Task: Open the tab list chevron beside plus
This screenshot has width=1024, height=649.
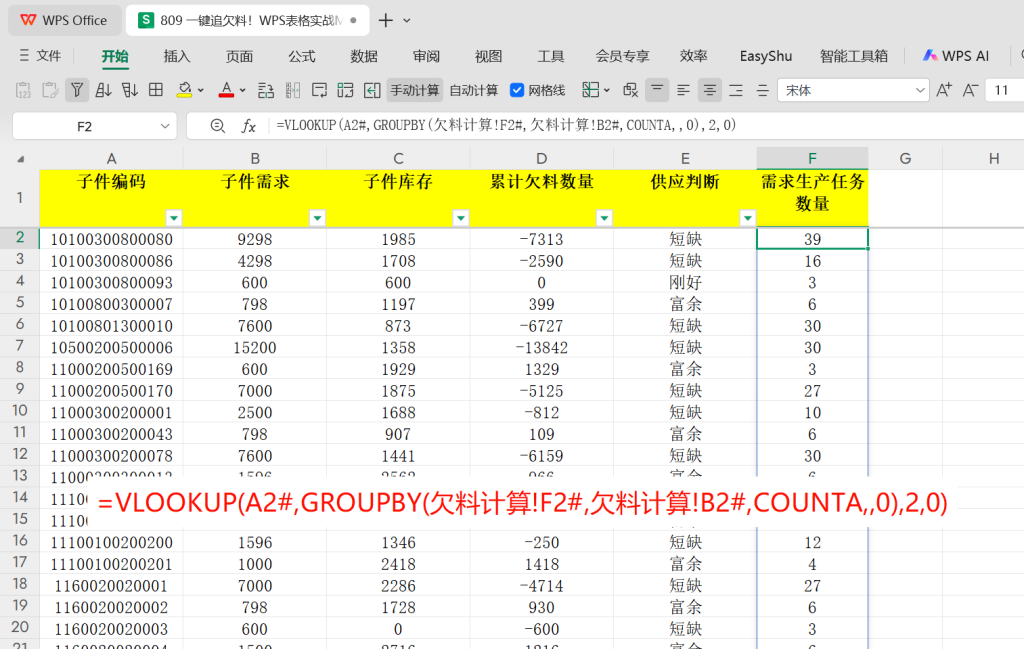Action: click(407, 21)
